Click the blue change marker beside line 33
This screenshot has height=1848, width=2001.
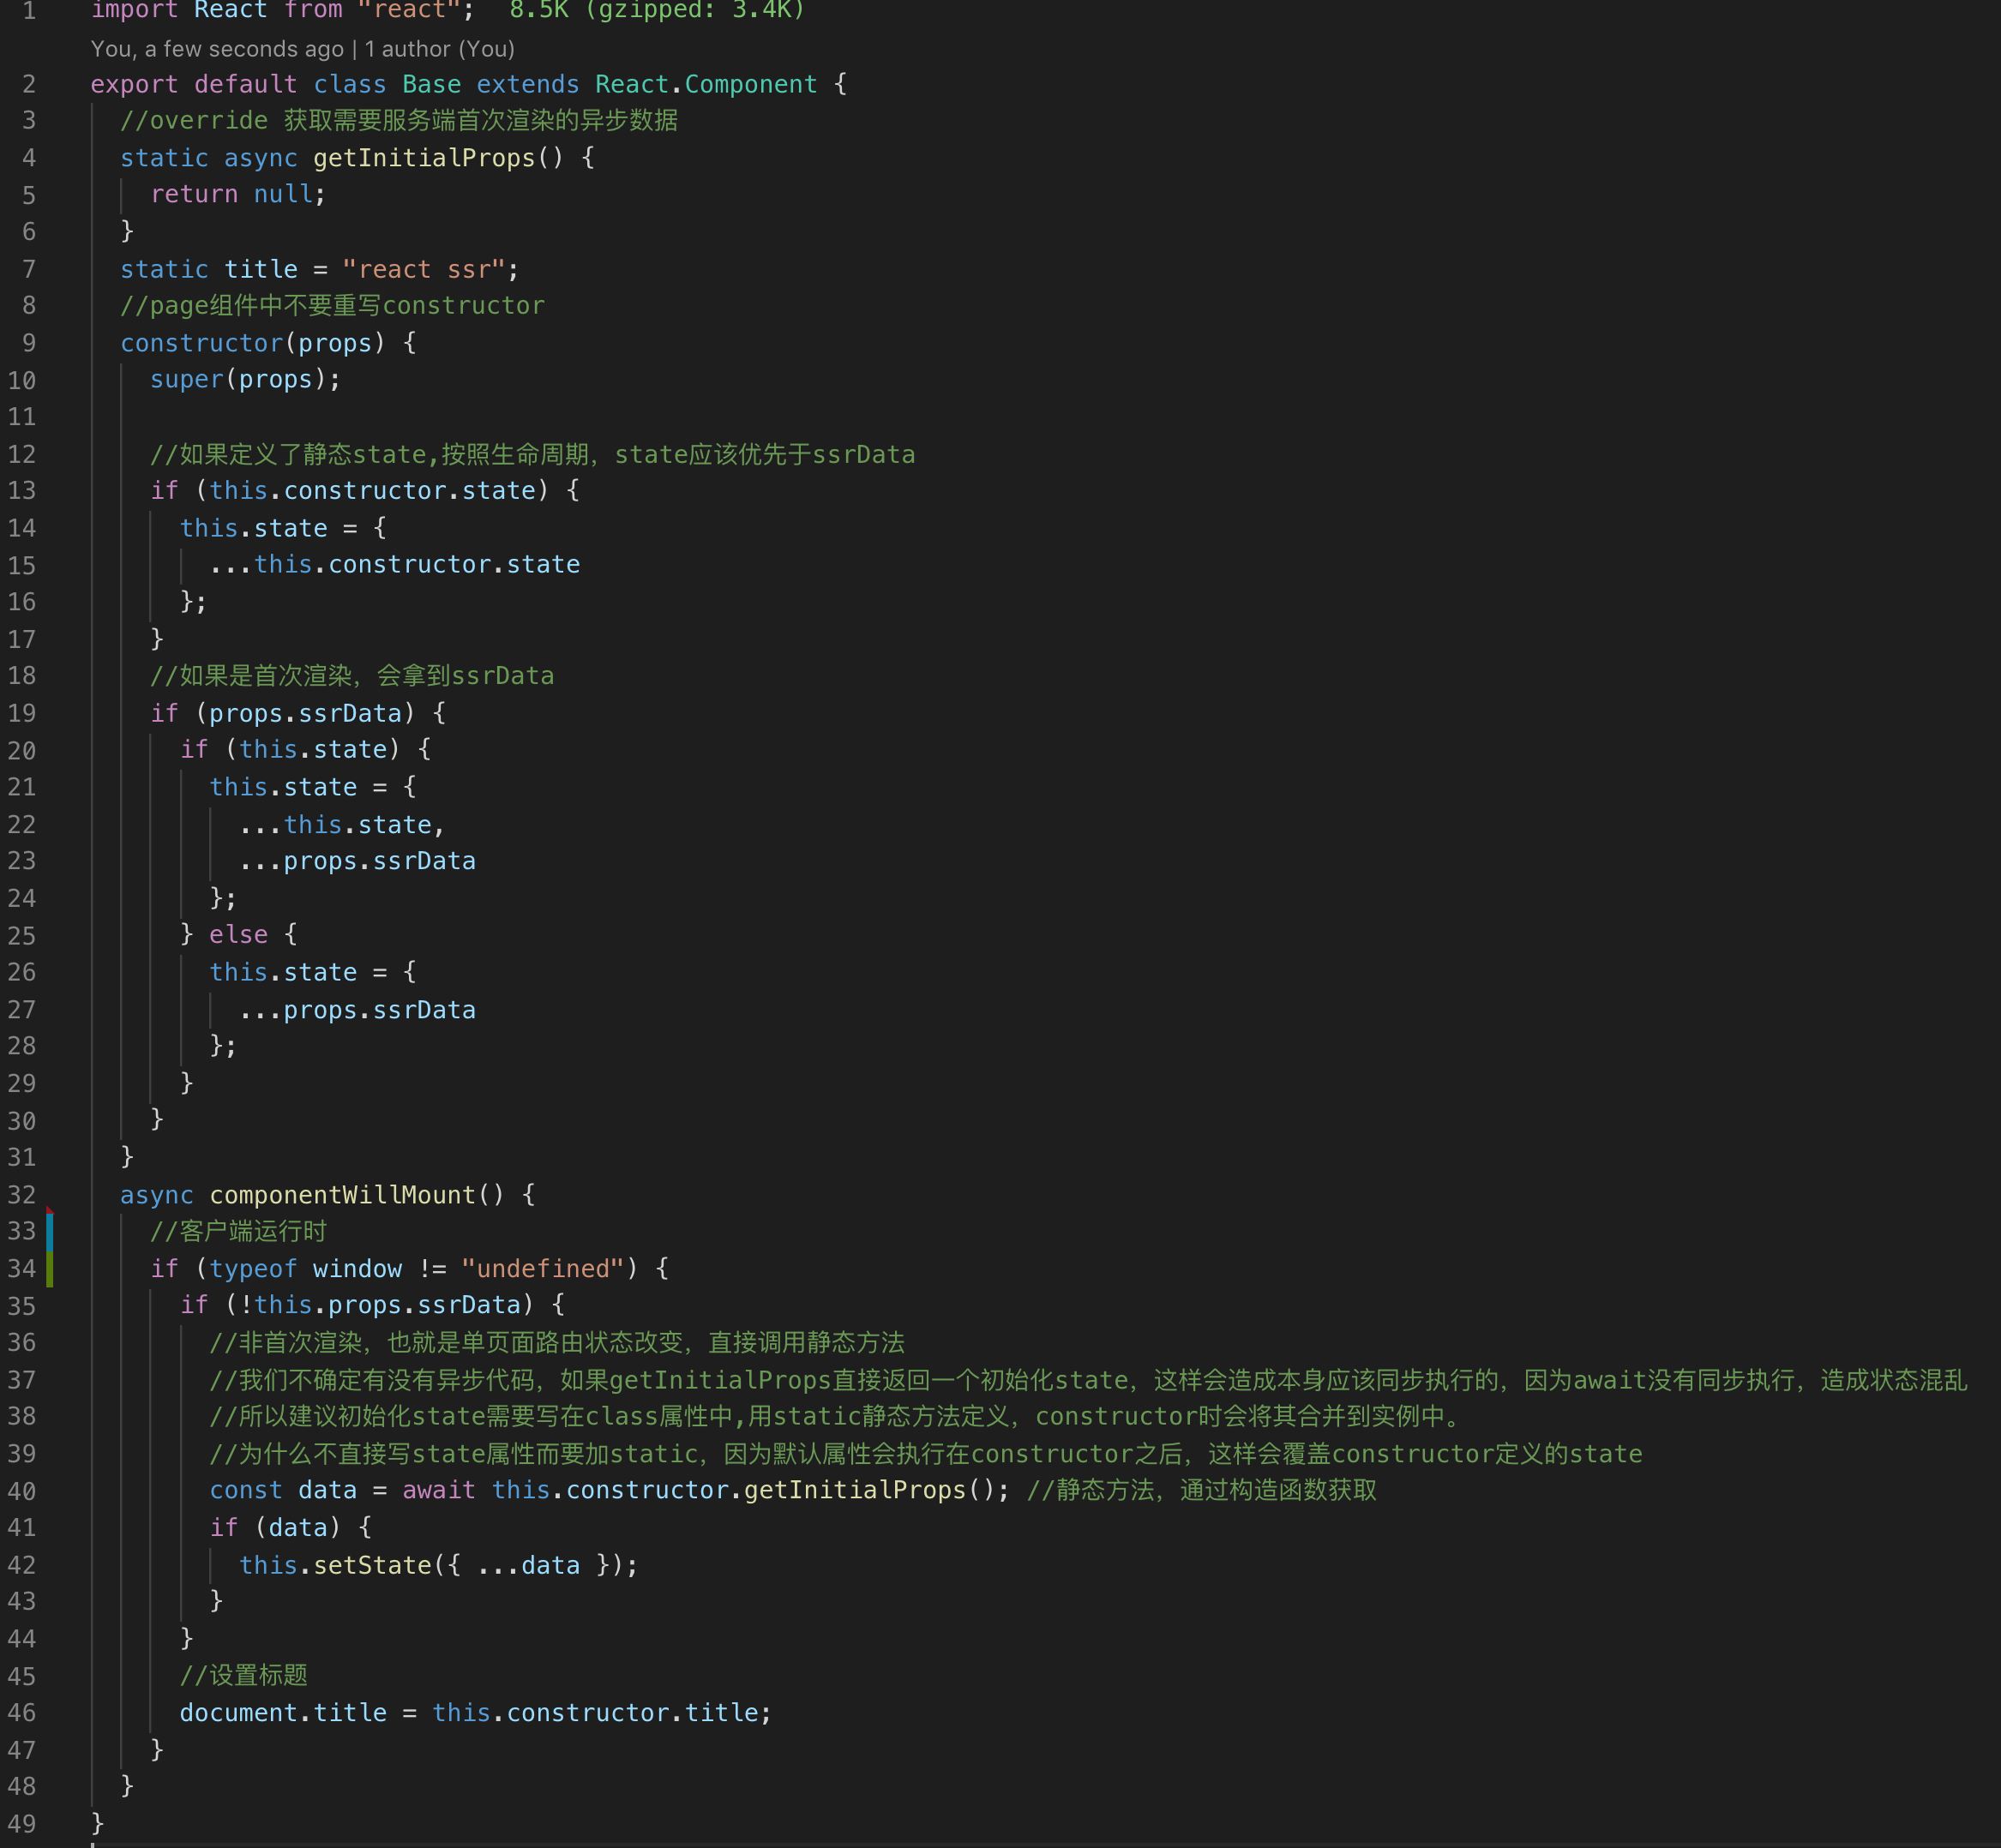click(x=50, y=1231)
